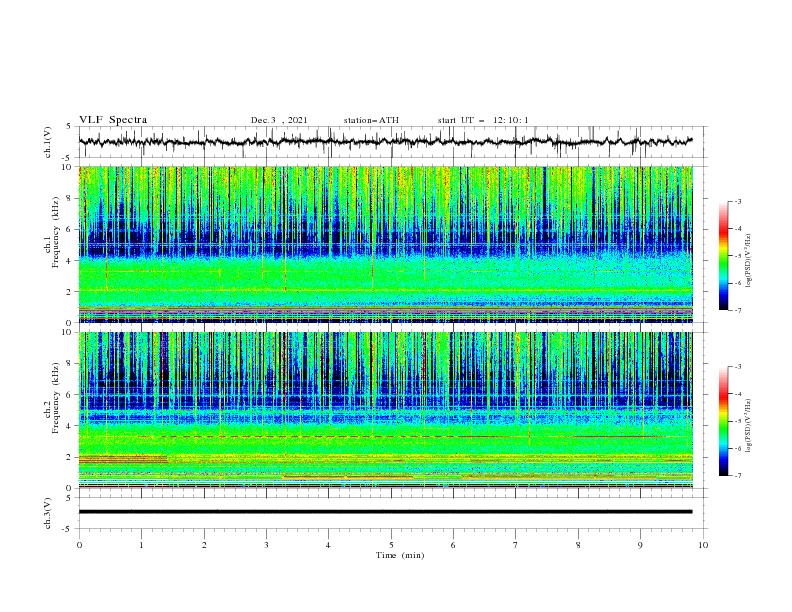
Task: Click the thick ch.3 voltage trace line
Action: click(x=385, y=512)
